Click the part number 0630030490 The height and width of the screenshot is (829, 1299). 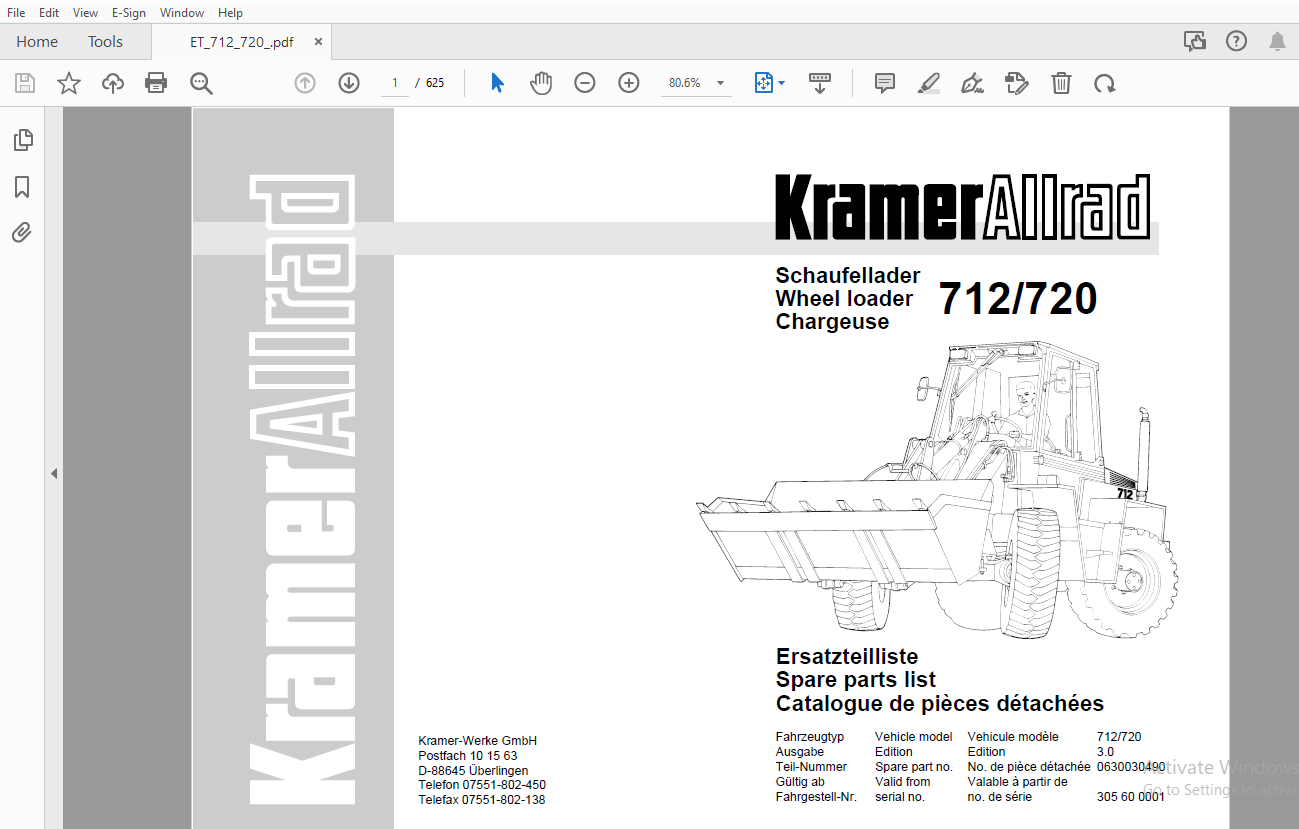[1131, 767]
